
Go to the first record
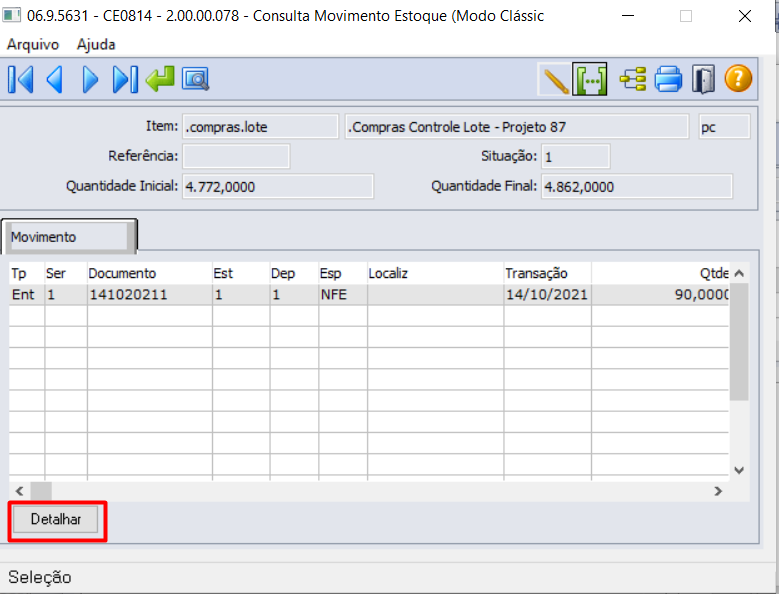21,79
